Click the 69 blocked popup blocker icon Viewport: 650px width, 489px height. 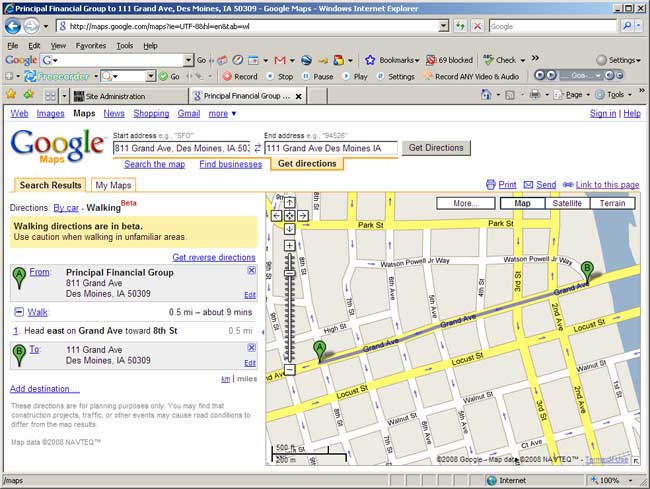tap(431, 60)
